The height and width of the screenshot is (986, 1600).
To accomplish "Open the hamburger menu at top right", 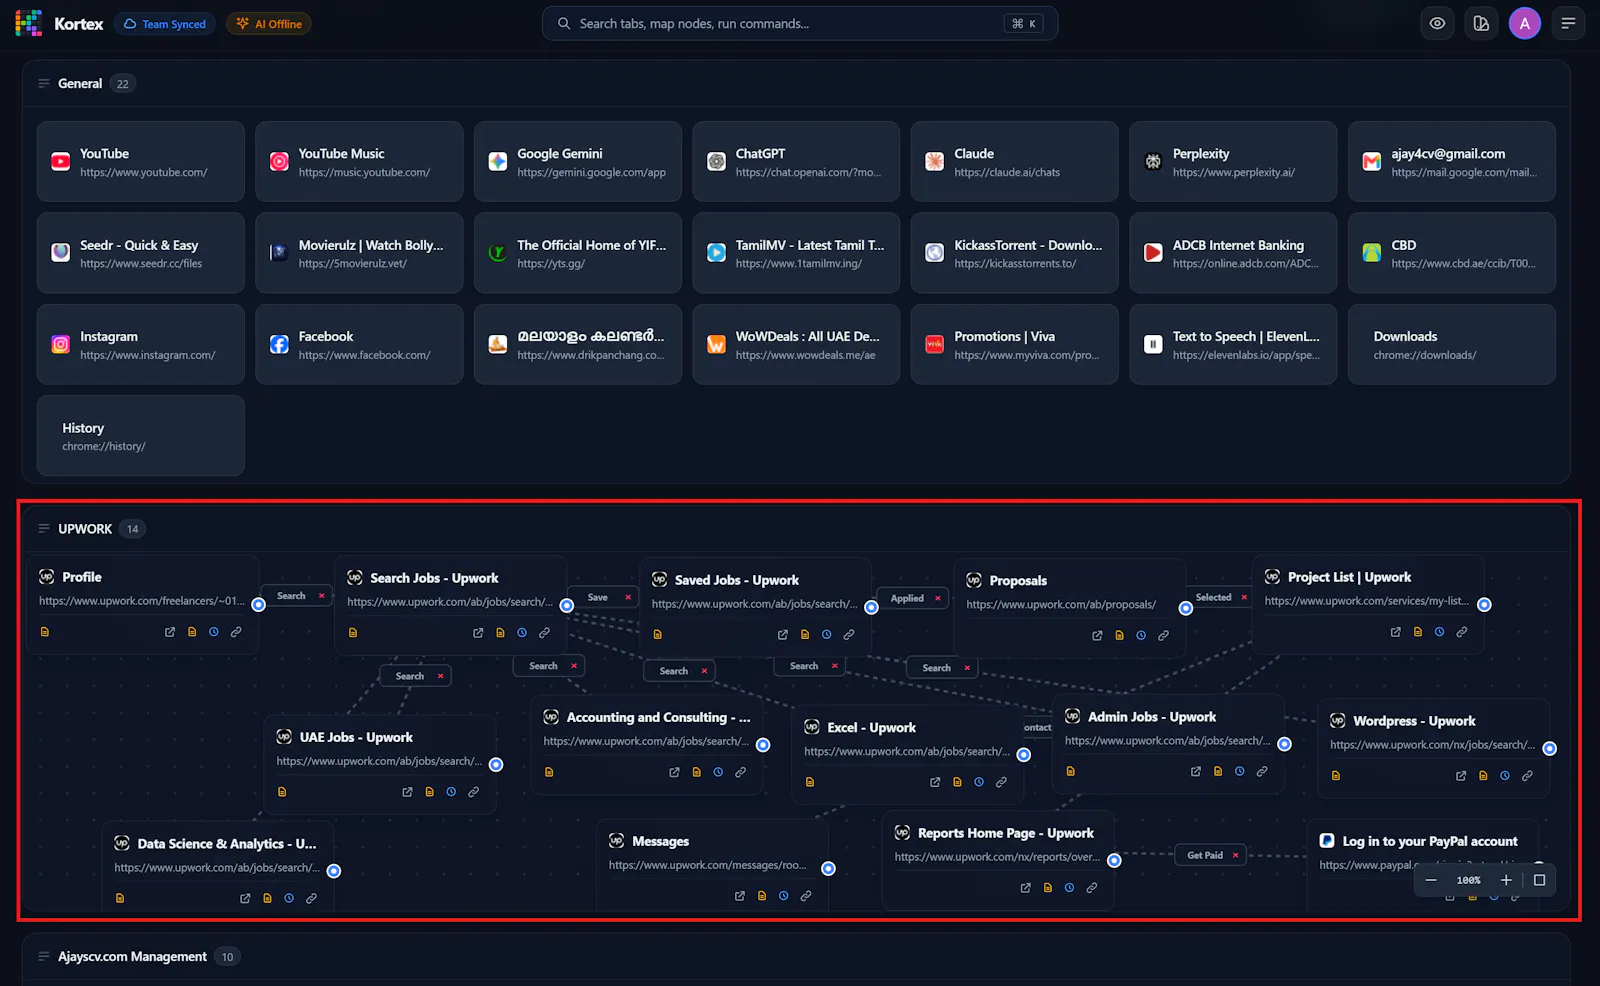I will pyautogui.click(x=1568, y=23).
